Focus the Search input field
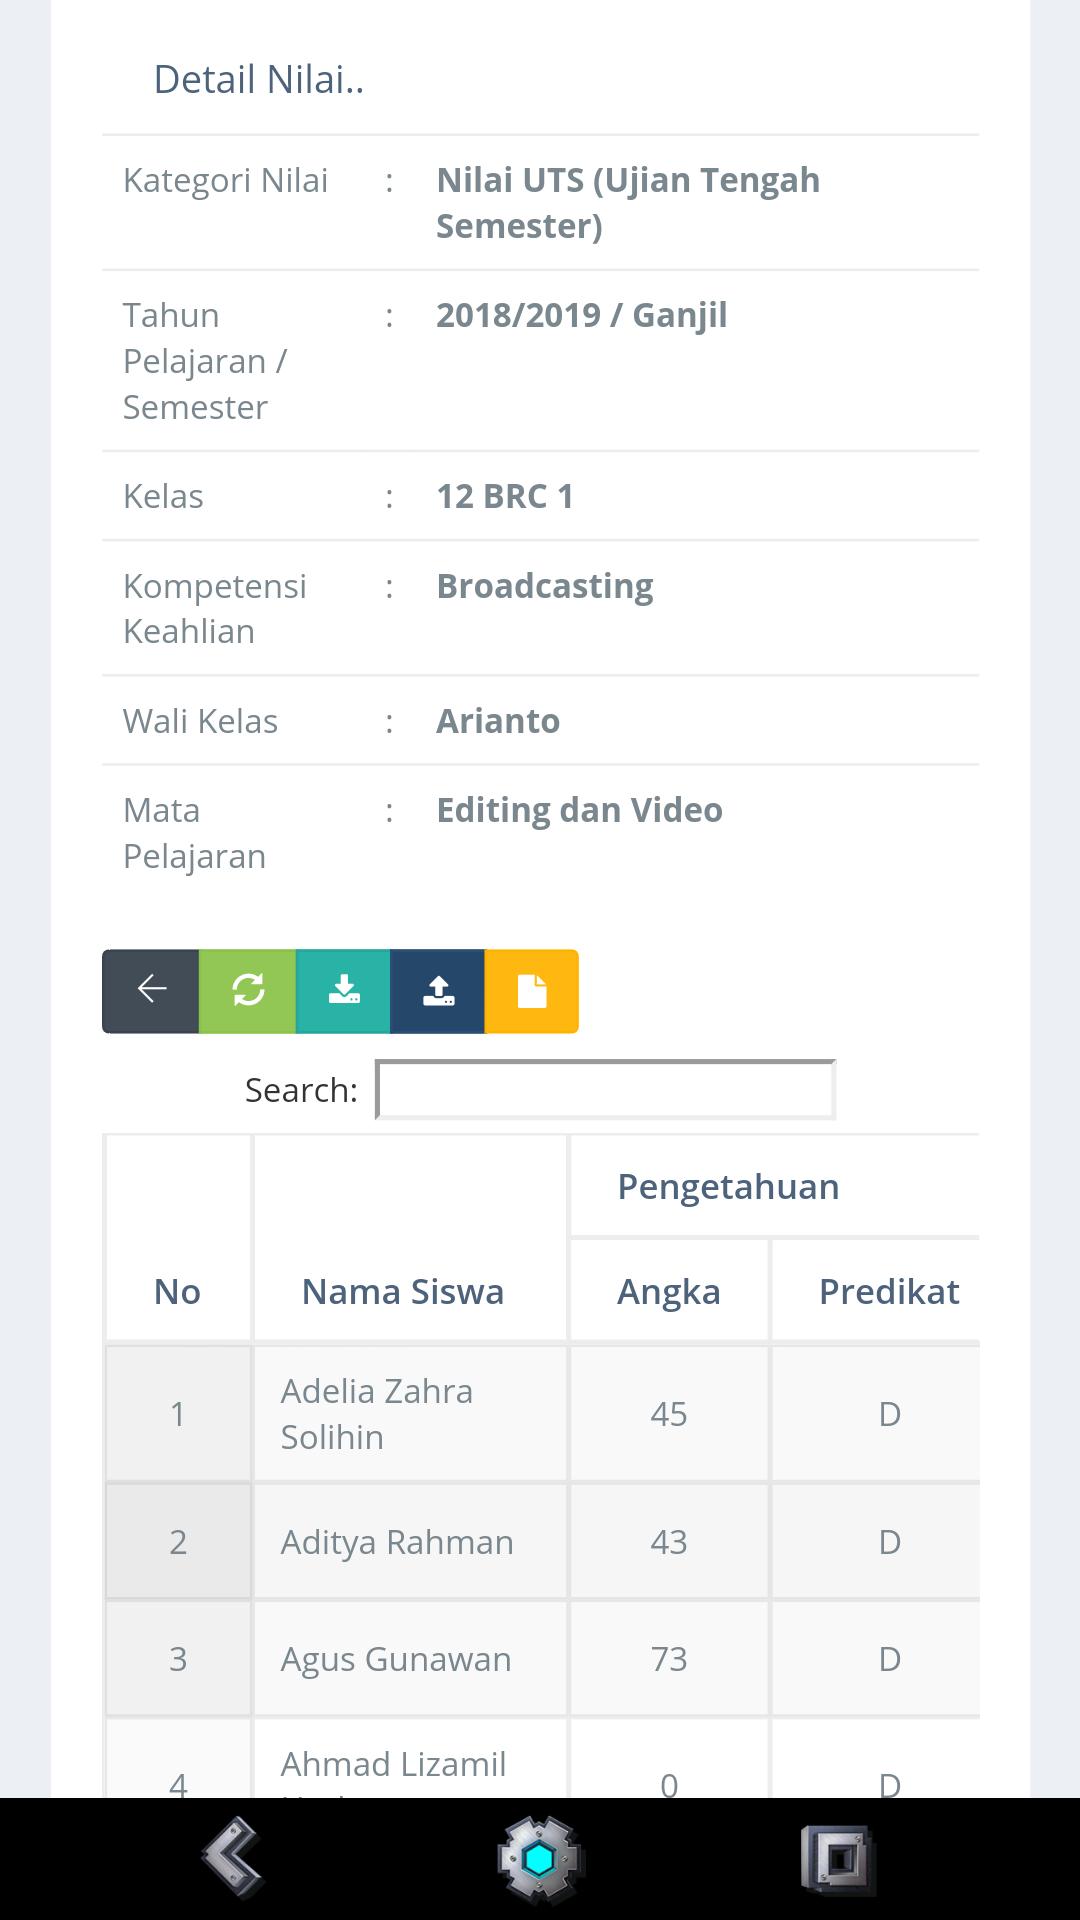Image resolution: width=1080 pixels, height=1920 pixels. click(x=605, y=1089)
